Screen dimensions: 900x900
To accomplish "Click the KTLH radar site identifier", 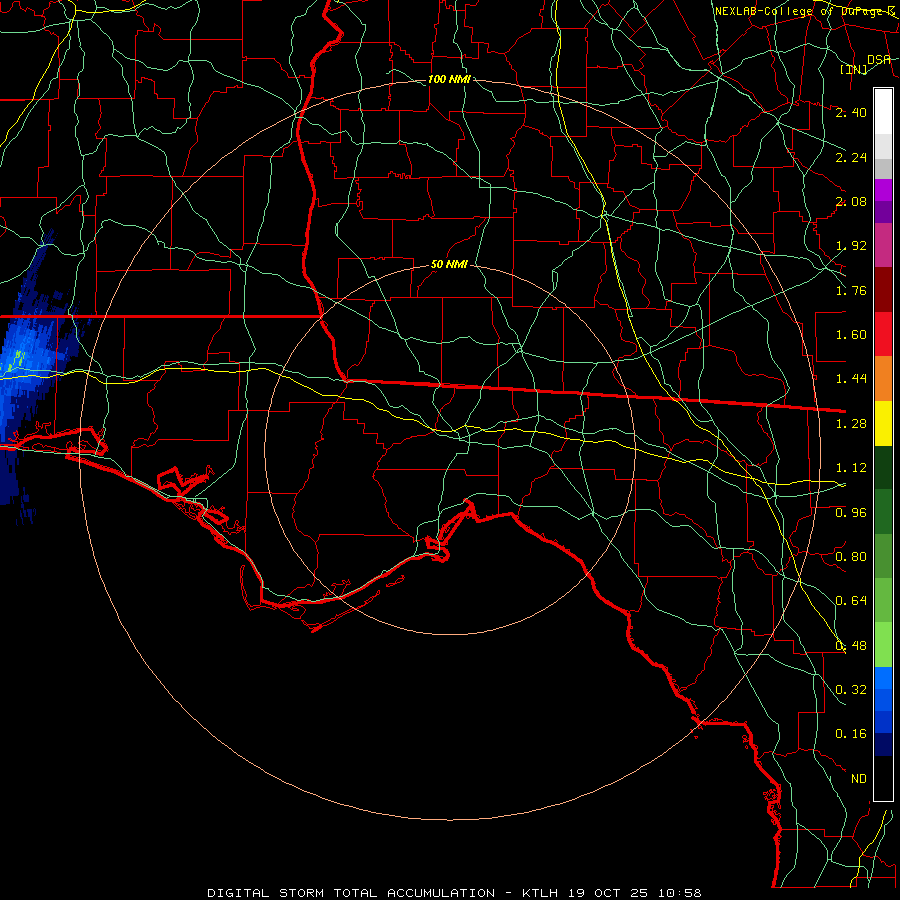I will pos(540,893).
